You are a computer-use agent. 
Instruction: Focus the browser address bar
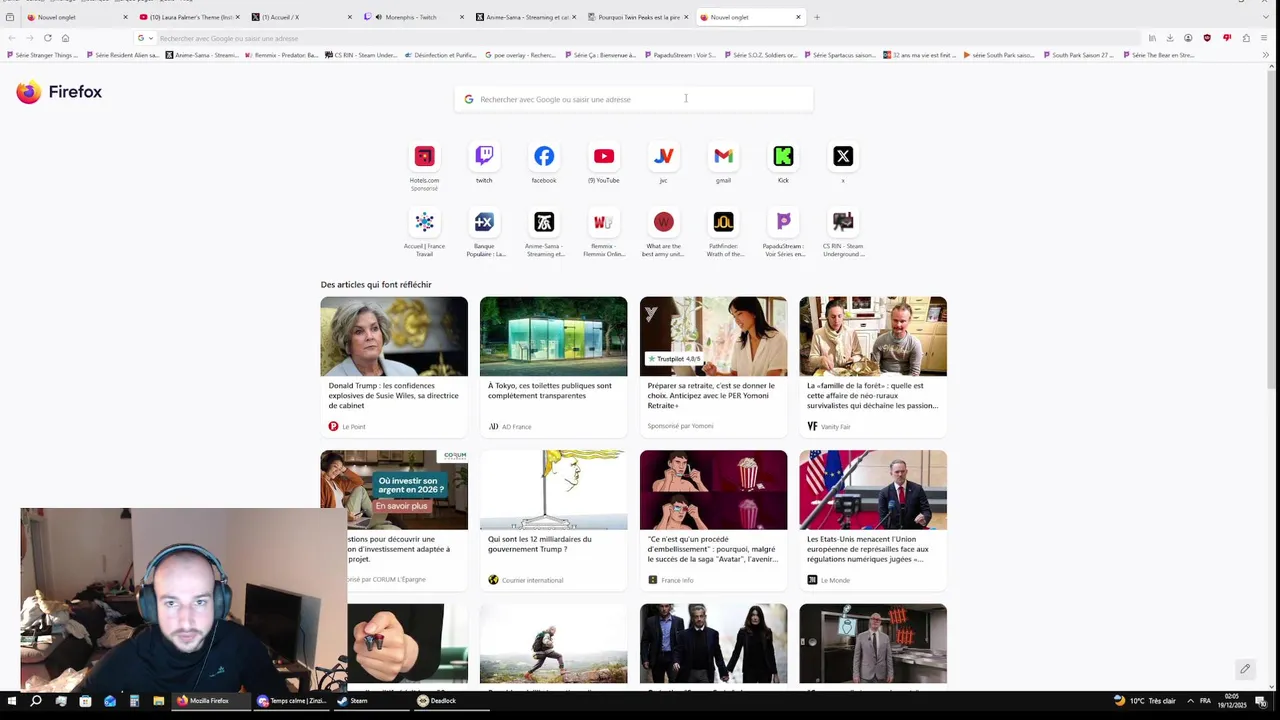[x=640, y=38]
